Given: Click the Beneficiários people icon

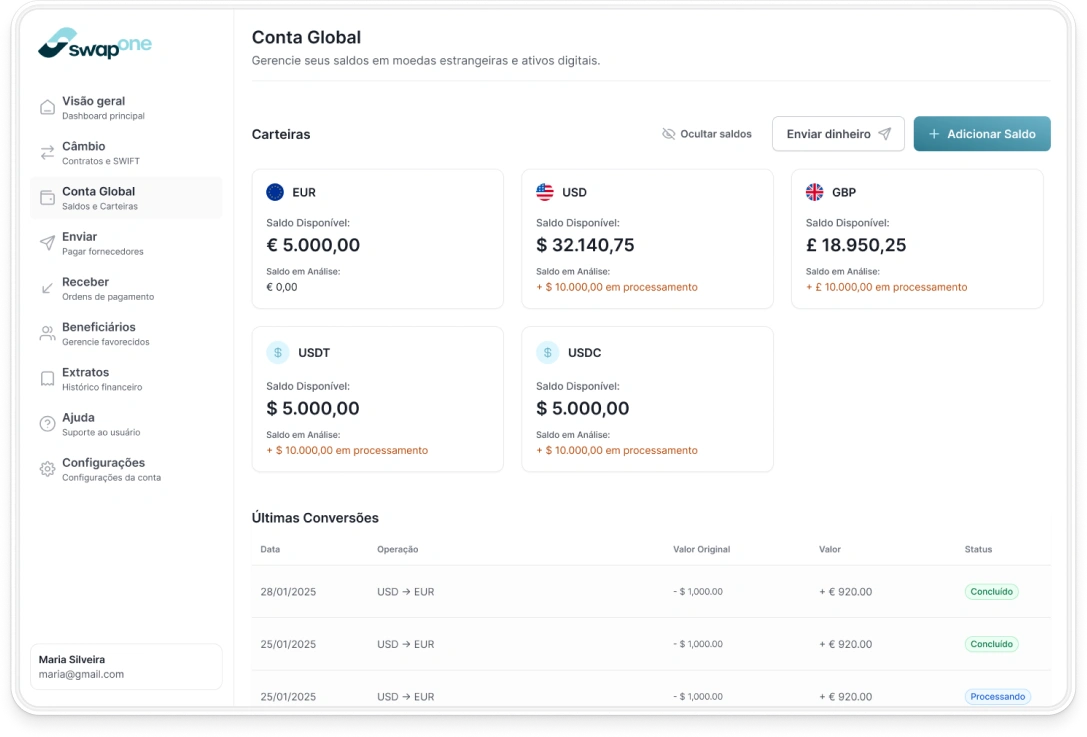Looking at the screenshot, I should 47,333.
